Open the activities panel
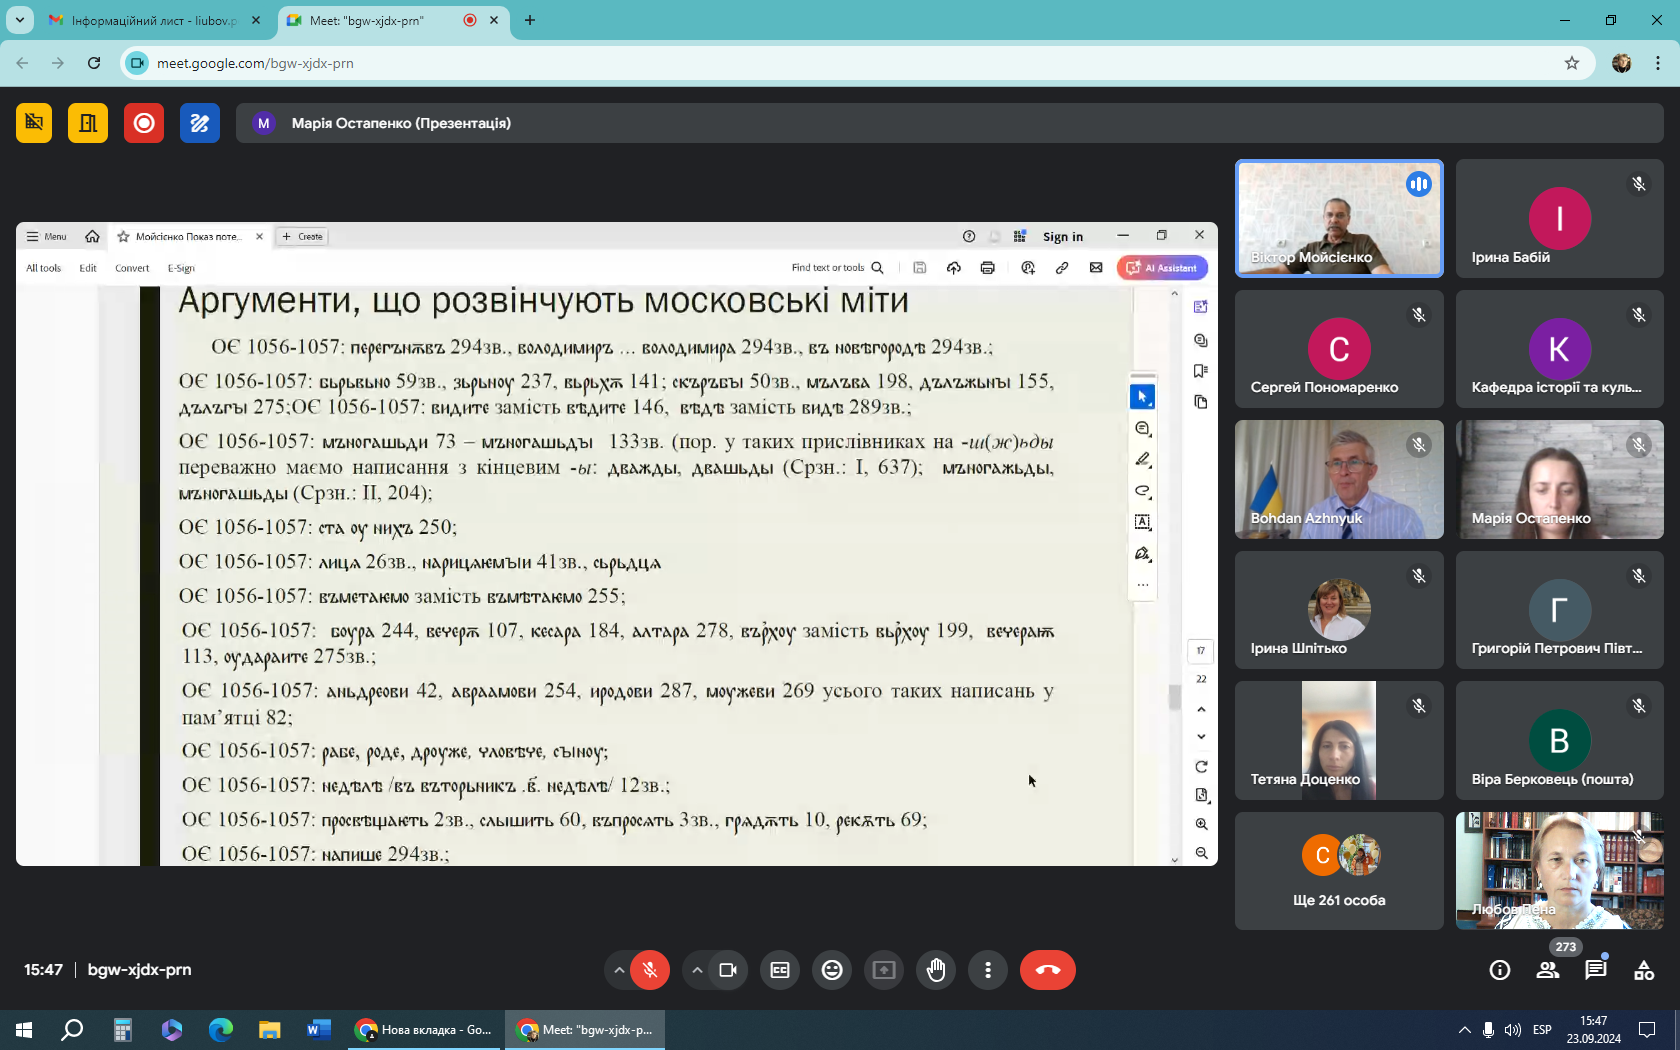This screenshot has height=1050, width=1680. [x=1643, y=970]
